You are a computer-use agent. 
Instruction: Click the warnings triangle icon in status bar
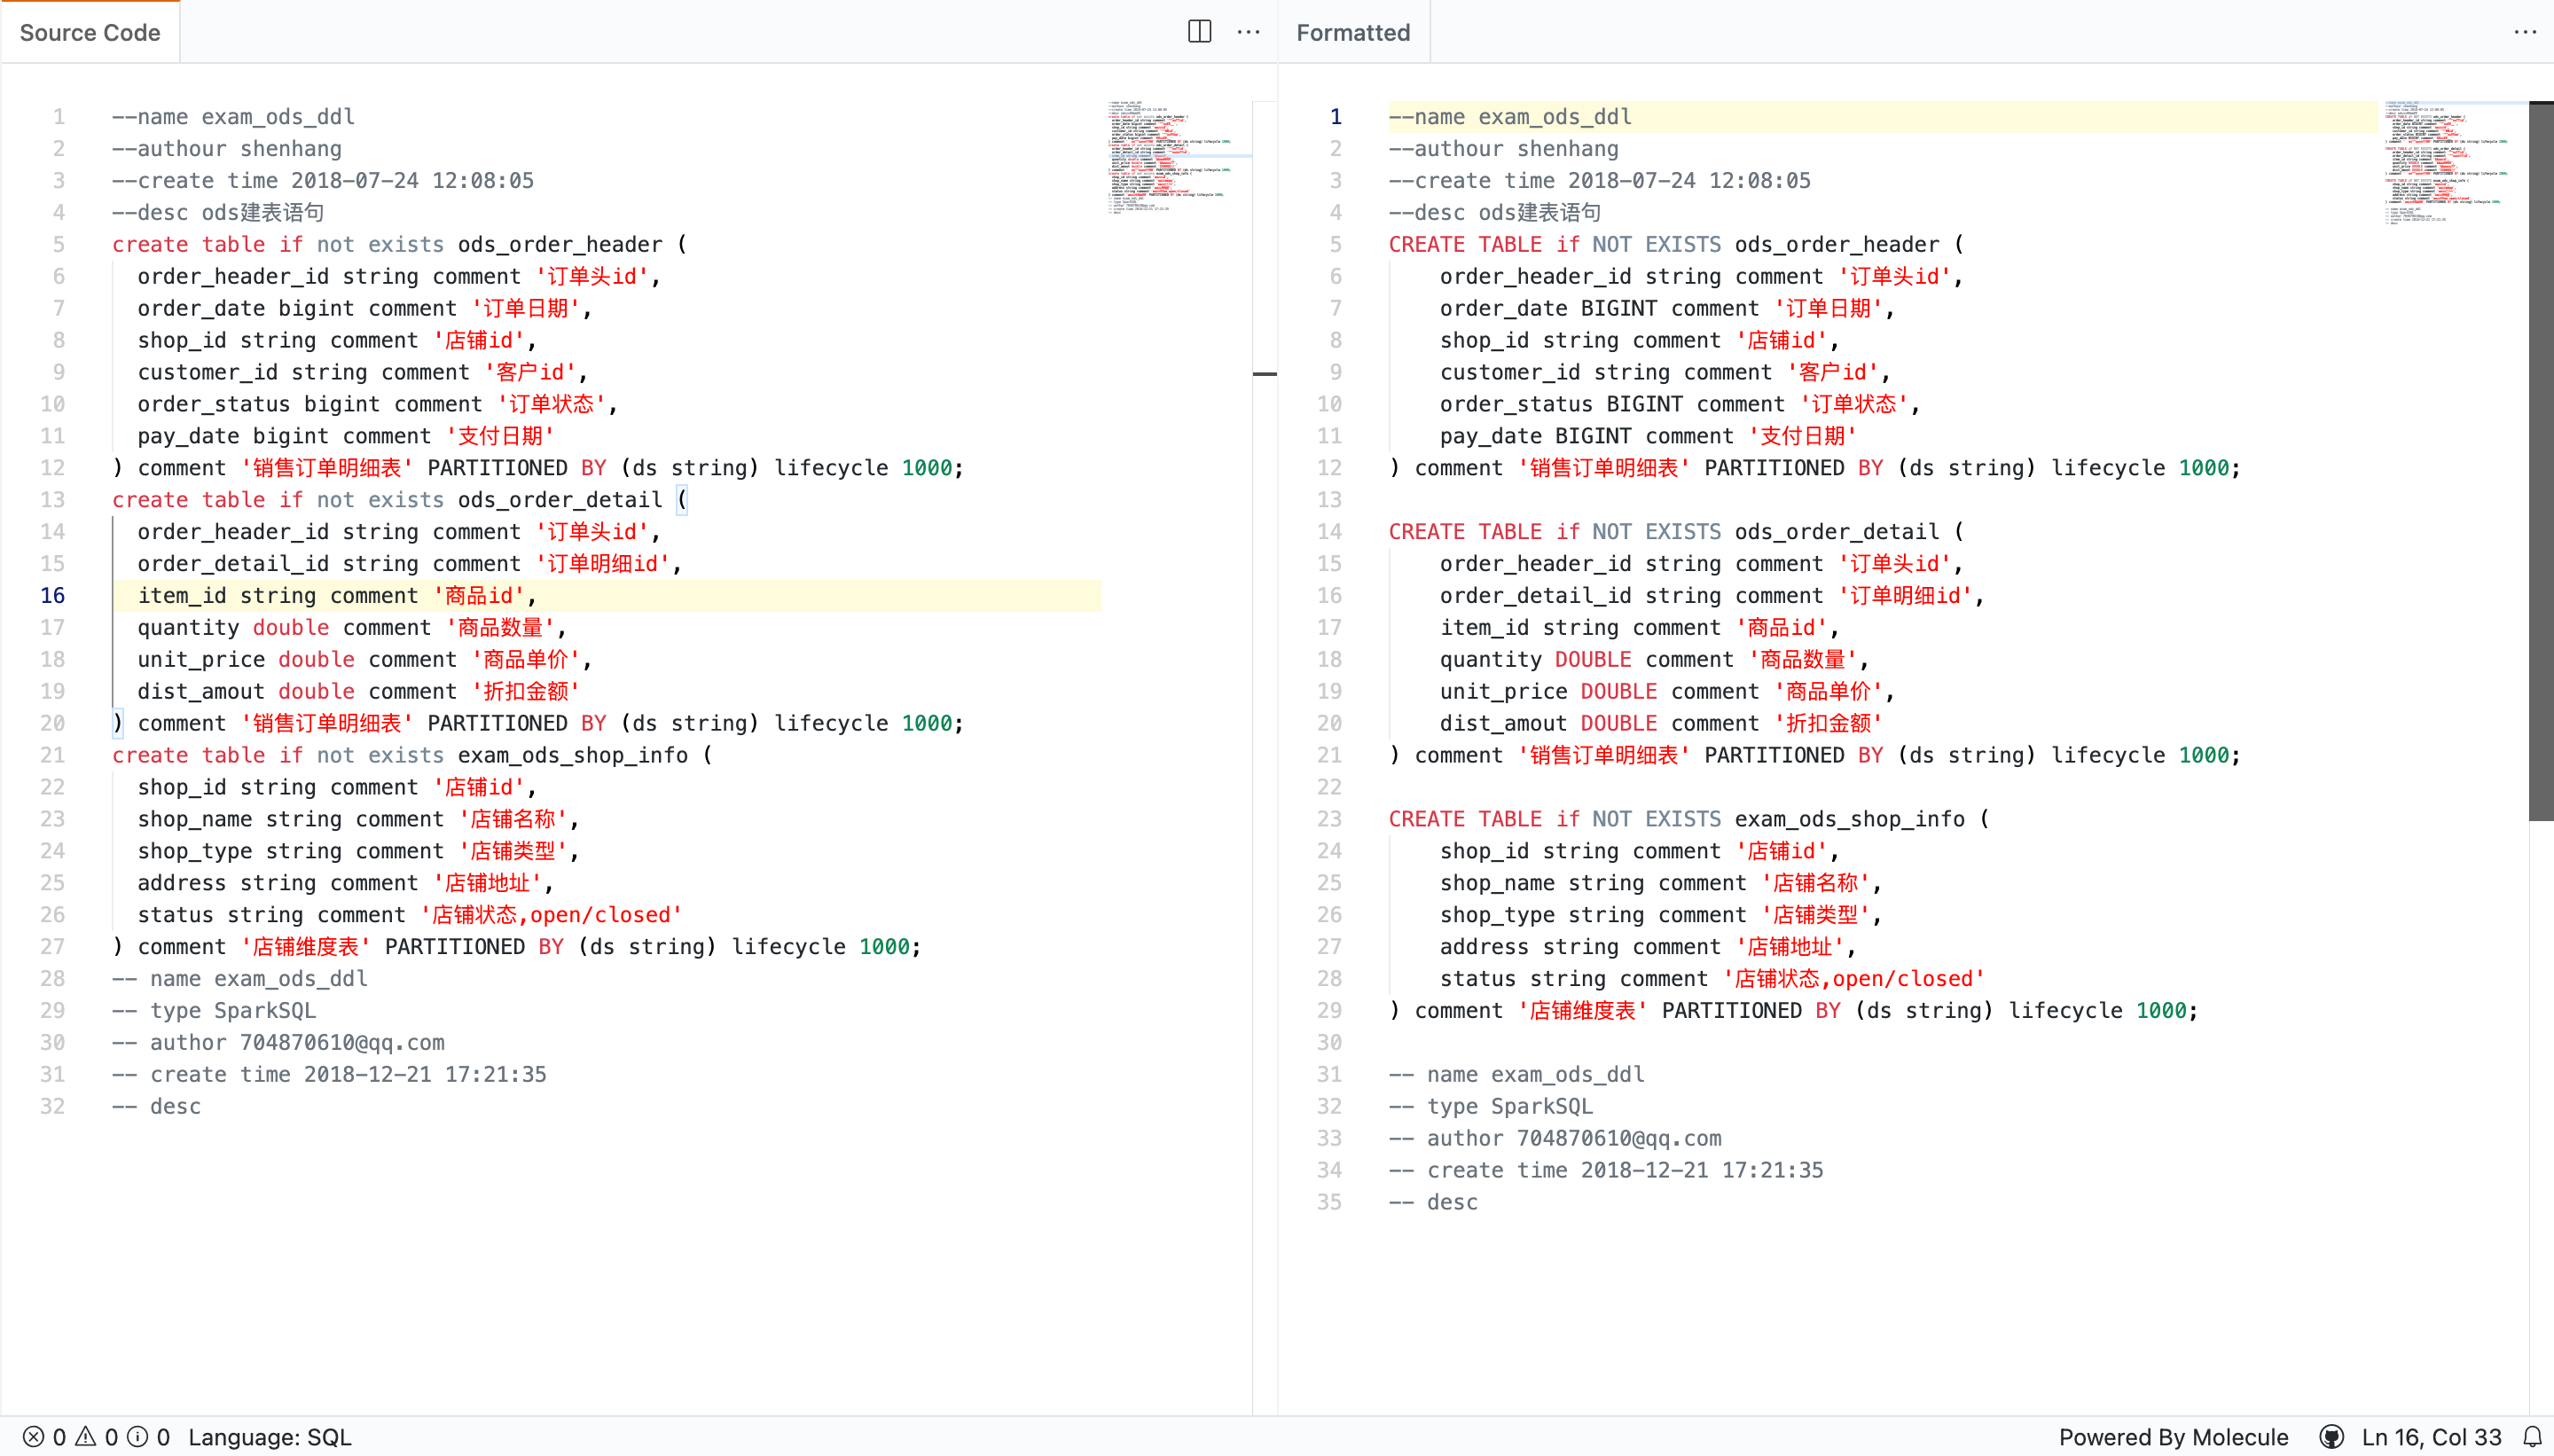click(86, 1437)
